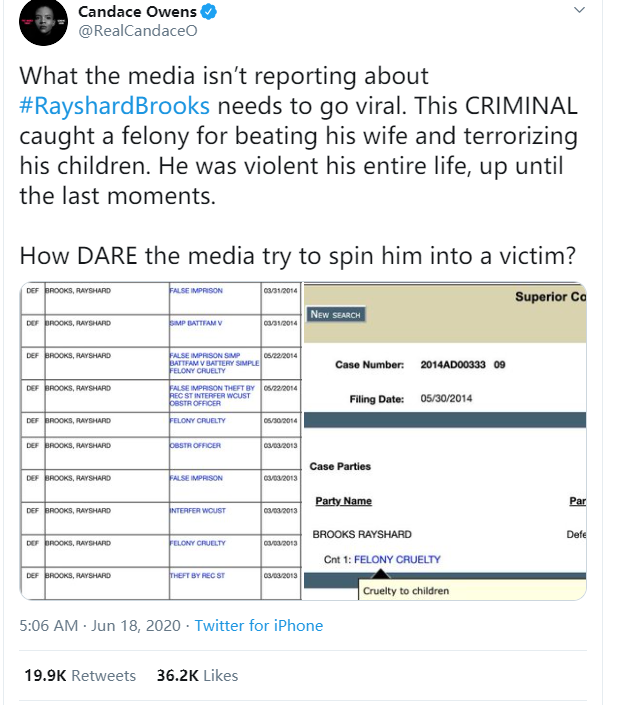
Task: Open the Twitter for iPhone link
Action: pos(258,625)
